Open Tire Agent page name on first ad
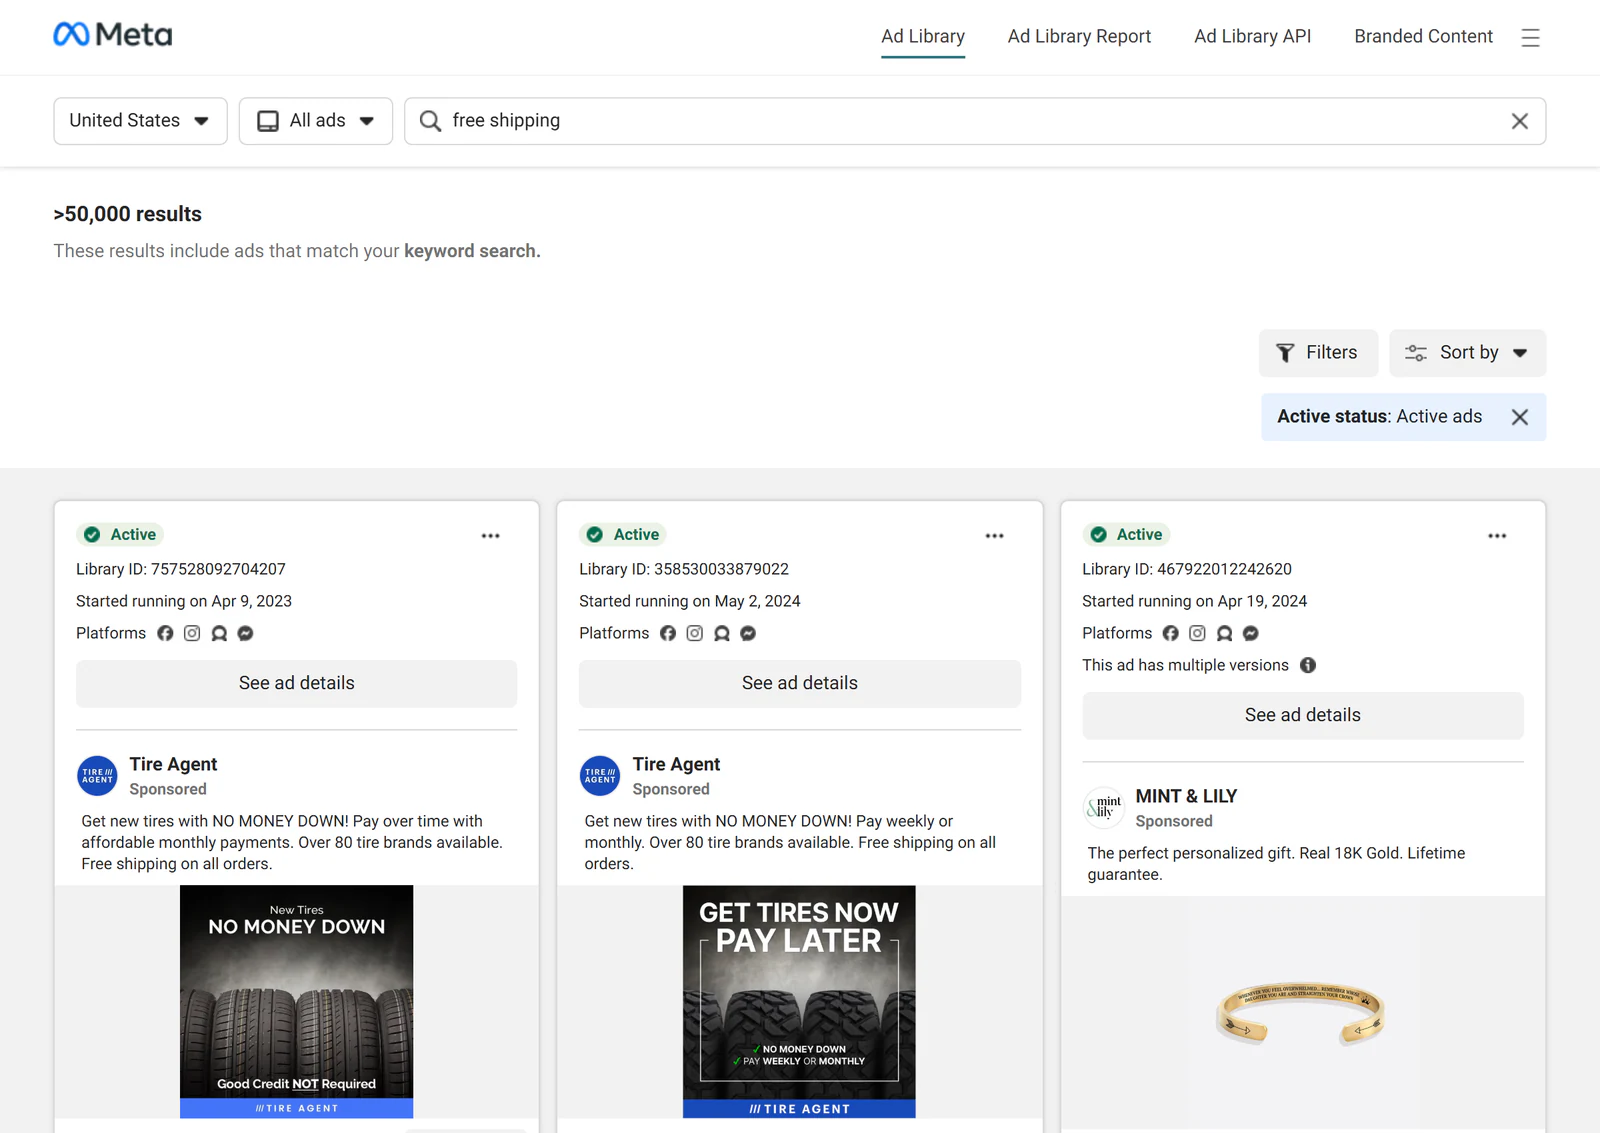 173,764
